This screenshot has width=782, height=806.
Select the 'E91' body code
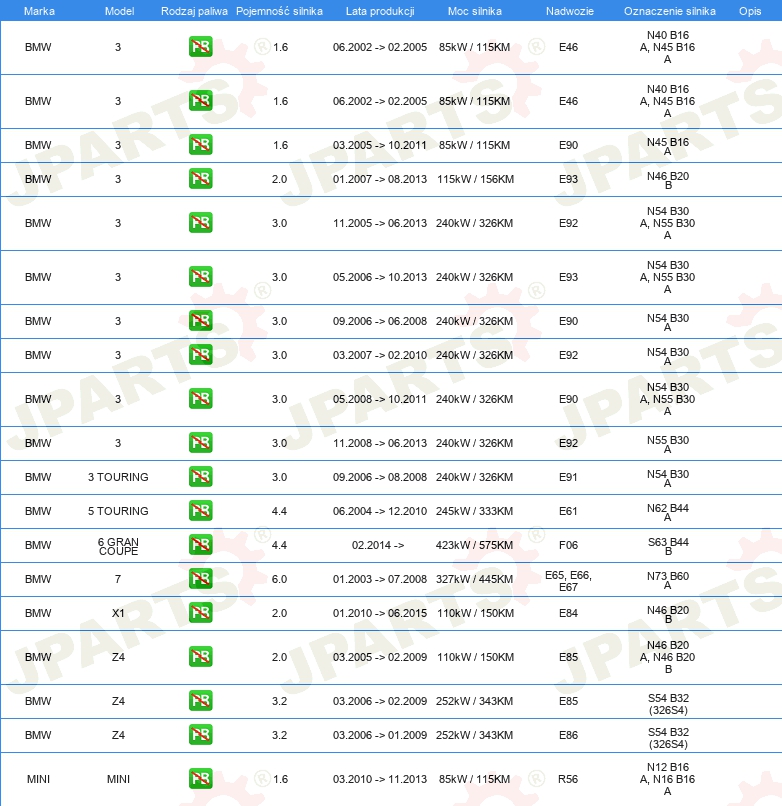coord(568,477)
